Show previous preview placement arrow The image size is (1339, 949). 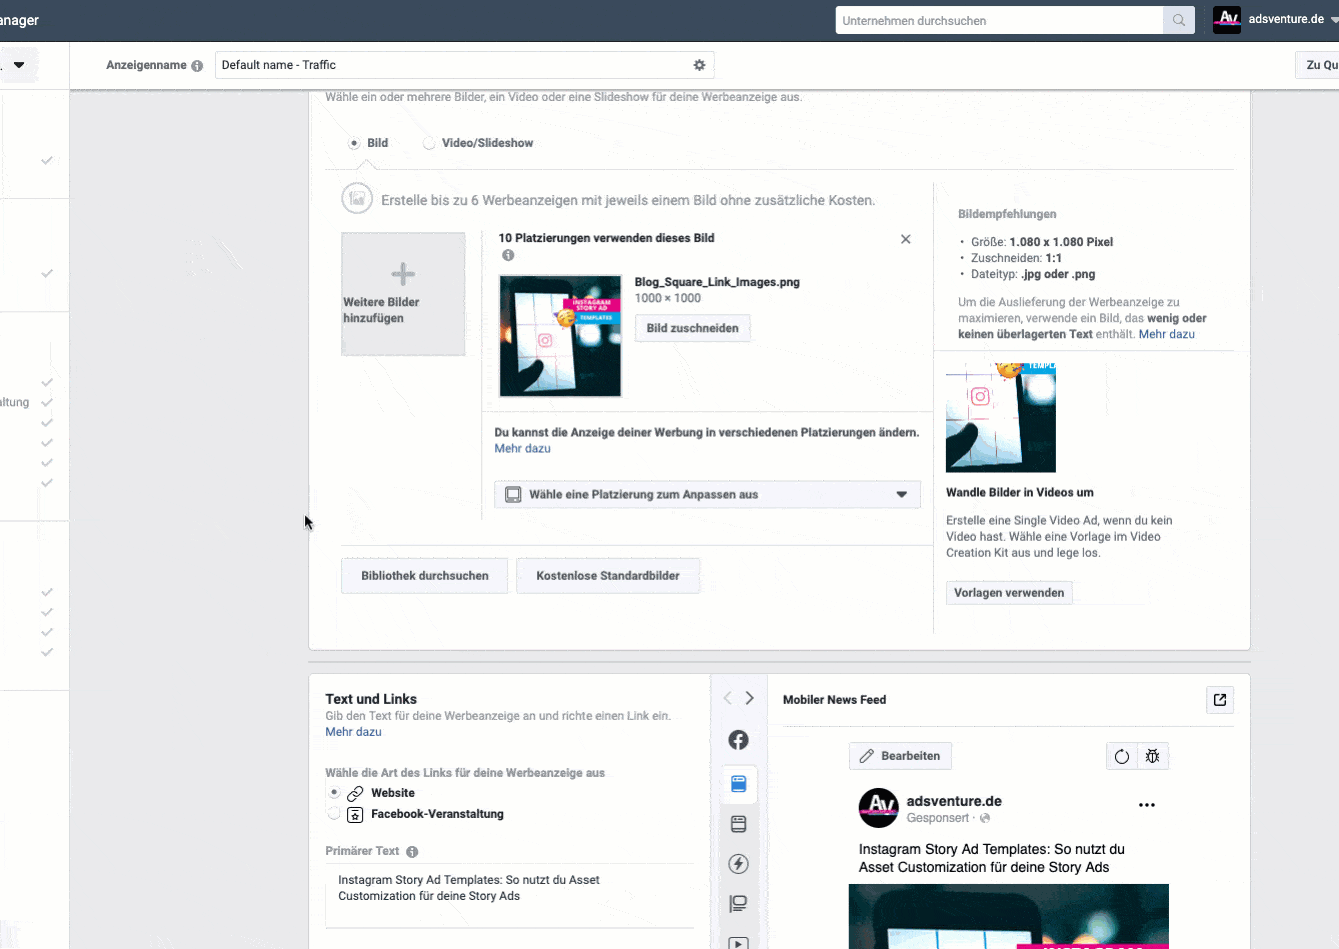click(727, 698)
